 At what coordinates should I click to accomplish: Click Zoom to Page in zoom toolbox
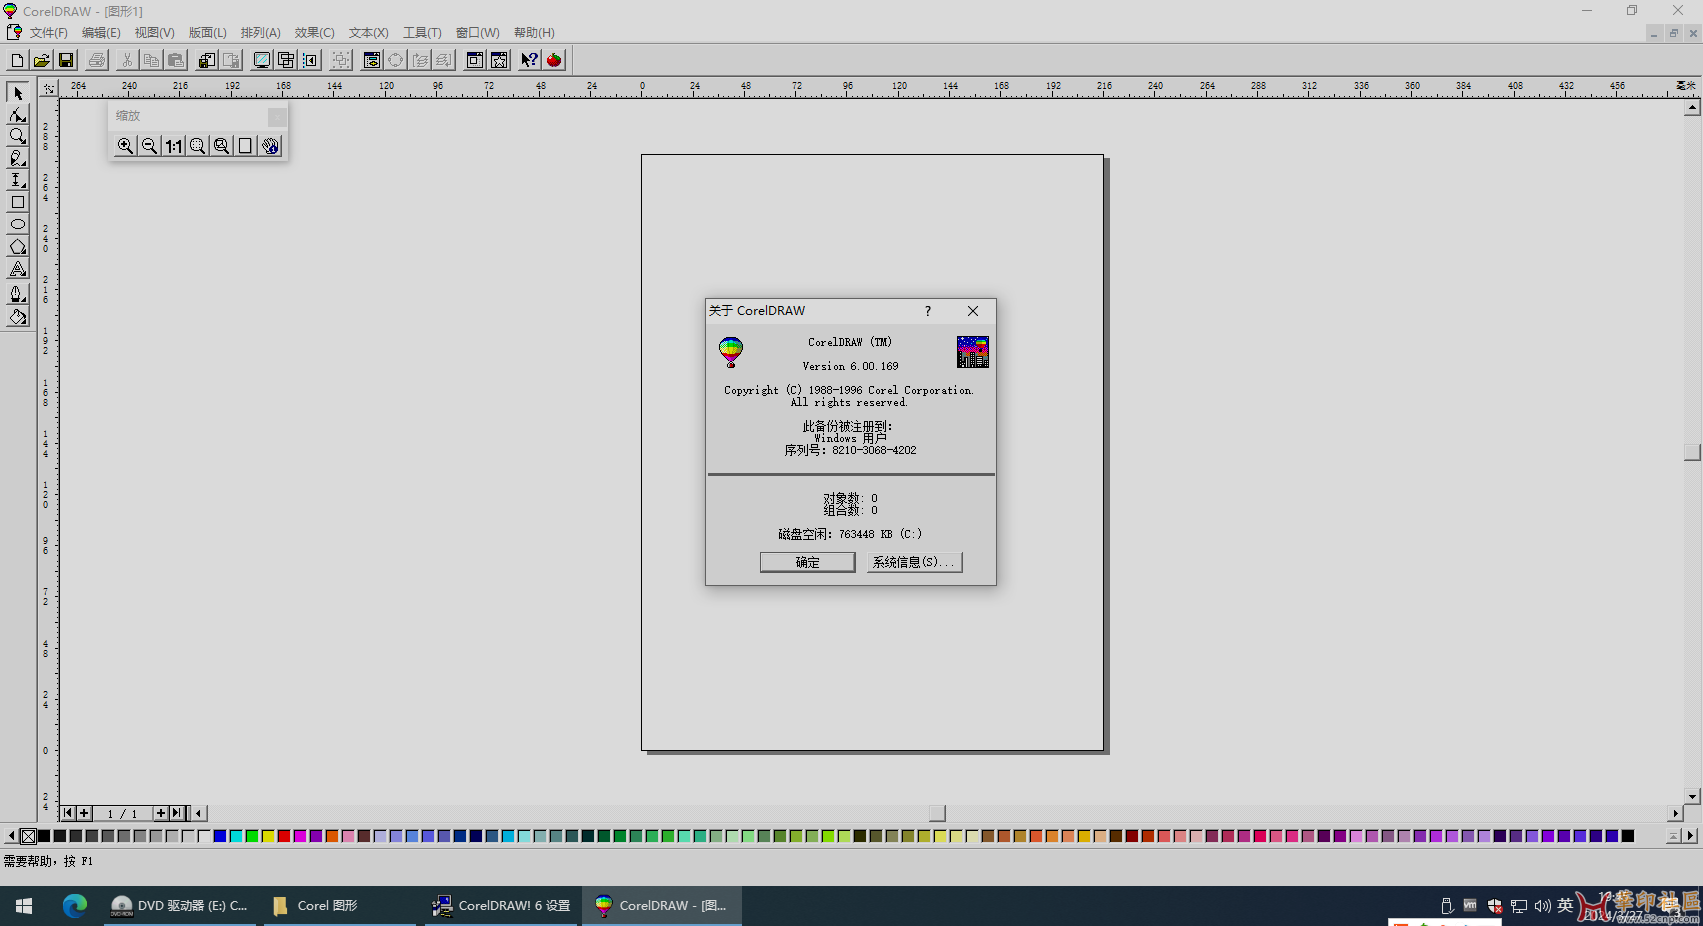pos(246,146)
